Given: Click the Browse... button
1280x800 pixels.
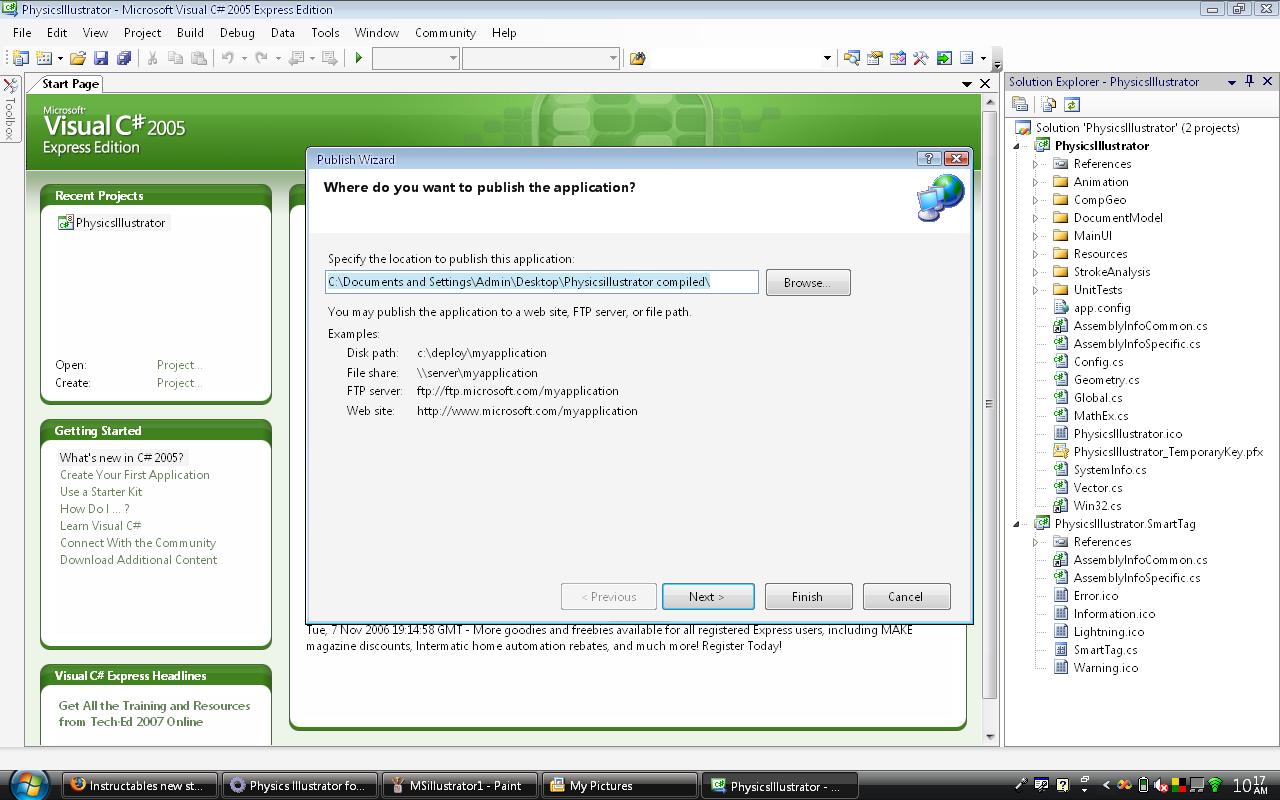Looking at the screenshot, I should pyautogui.click(x=808, y=282).
